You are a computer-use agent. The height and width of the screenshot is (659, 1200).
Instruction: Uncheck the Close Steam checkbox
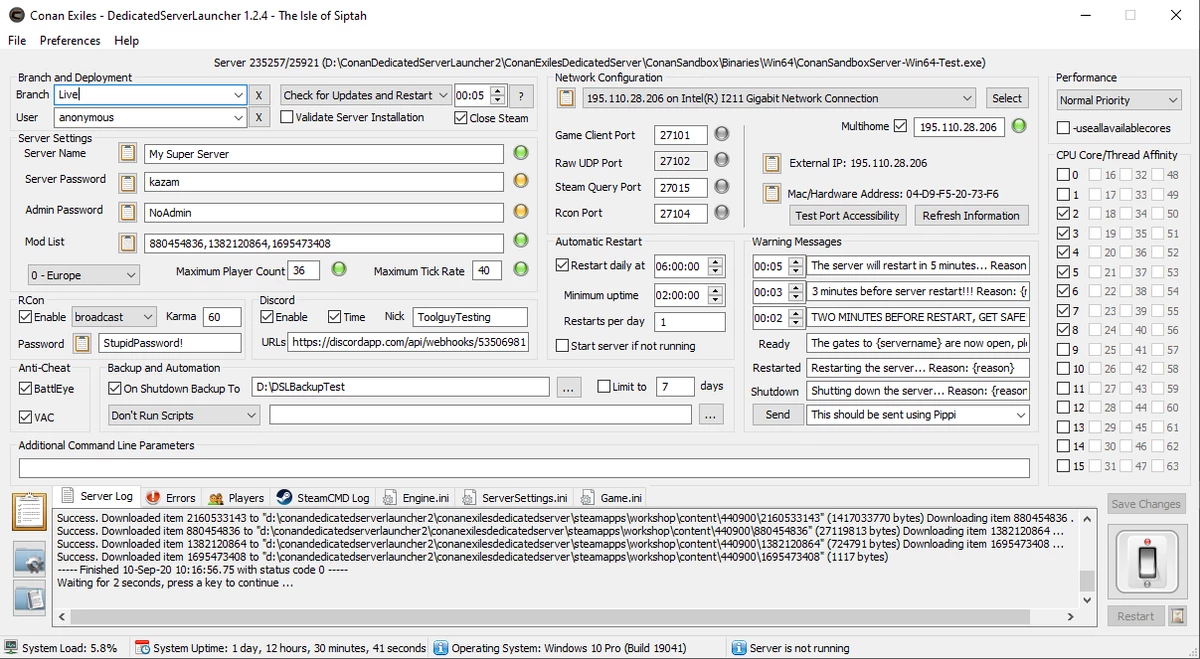(460, 117)
